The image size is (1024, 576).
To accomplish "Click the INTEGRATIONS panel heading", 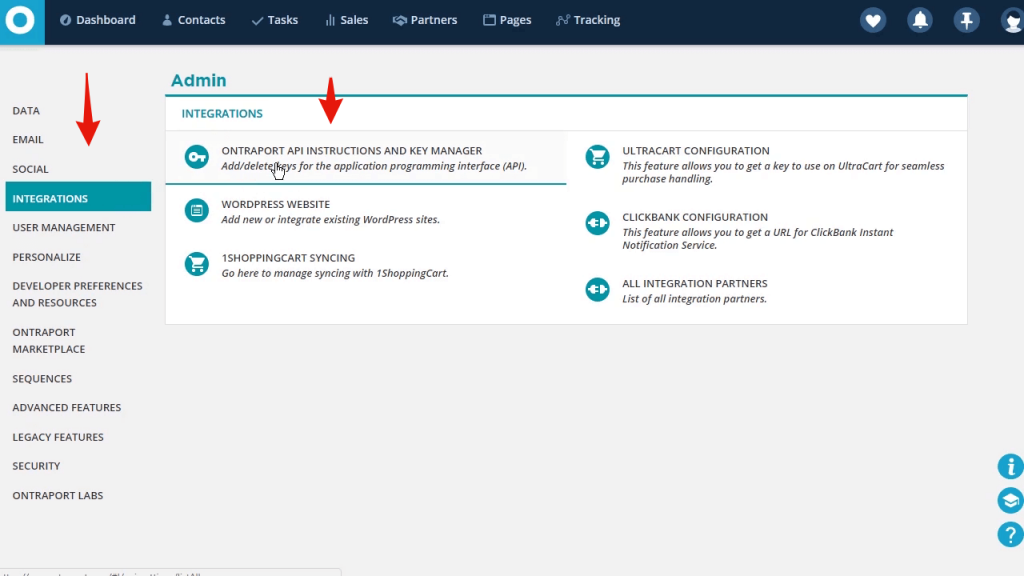I will tap(222, 114).
